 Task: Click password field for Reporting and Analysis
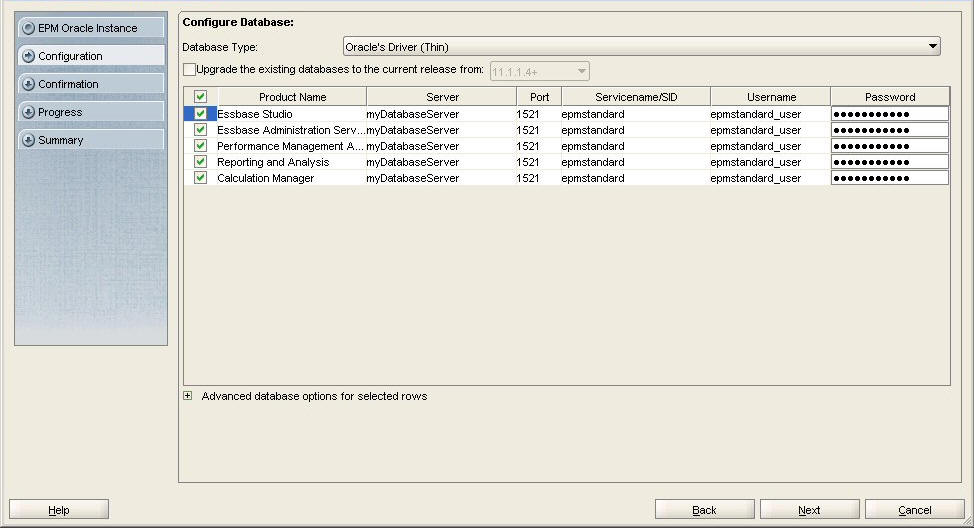point(890,162)
